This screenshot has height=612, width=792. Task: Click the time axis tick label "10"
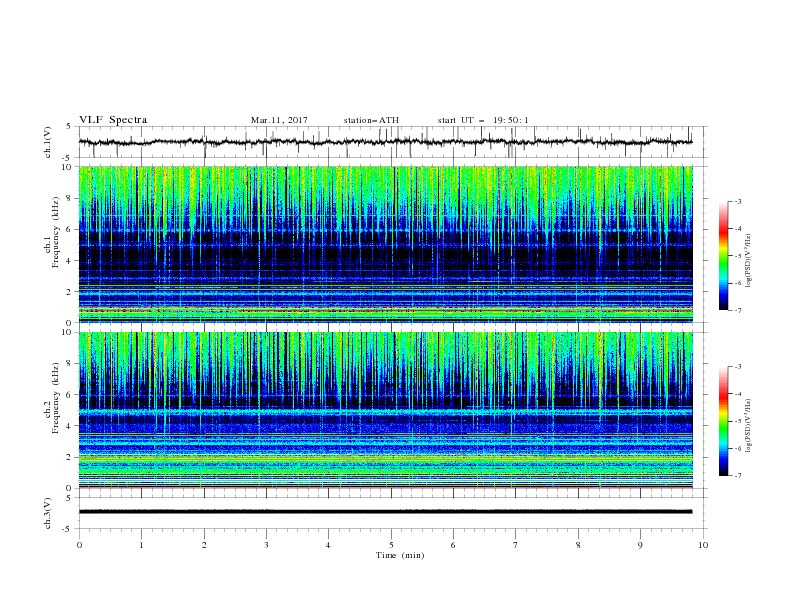coord(703,545)
